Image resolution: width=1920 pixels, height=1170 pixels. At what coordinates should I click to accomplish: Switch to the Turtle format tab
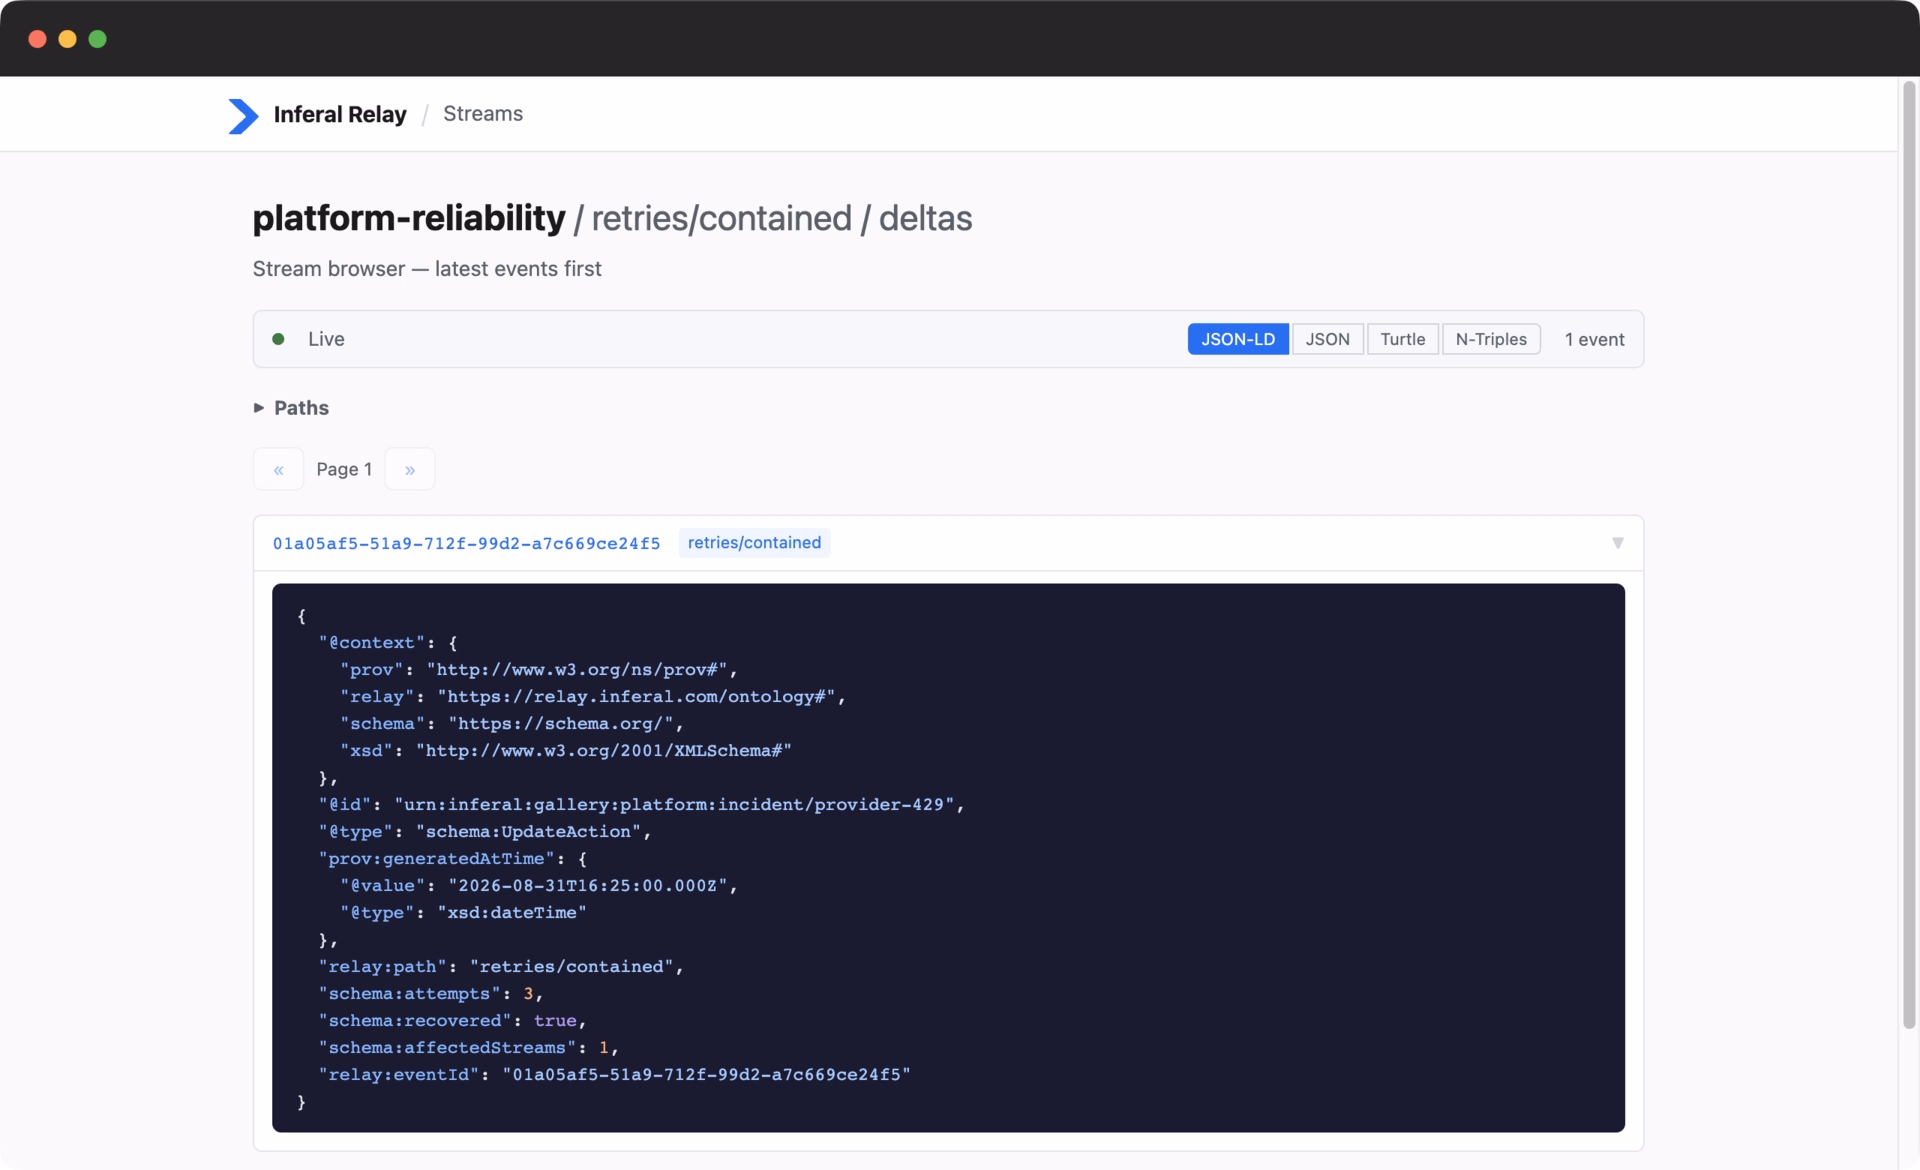coord(1402,339)
